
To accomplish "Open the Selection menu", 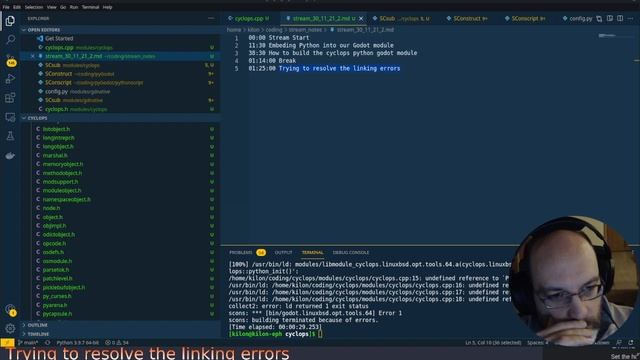I will [x=34, y=7].
